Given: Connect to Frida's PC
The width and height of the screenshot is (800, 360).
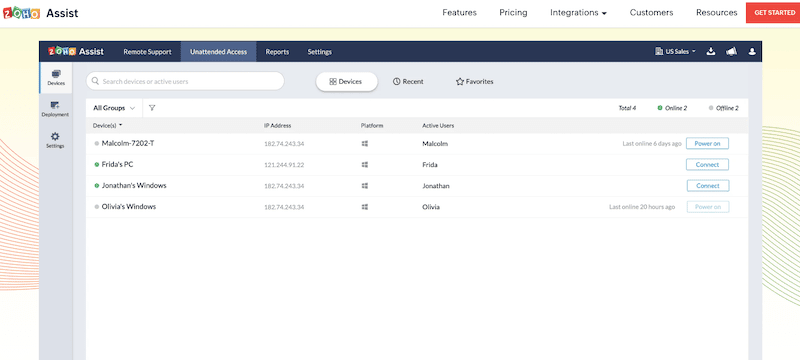Looking at the screenshot, I should coord(708,165).
